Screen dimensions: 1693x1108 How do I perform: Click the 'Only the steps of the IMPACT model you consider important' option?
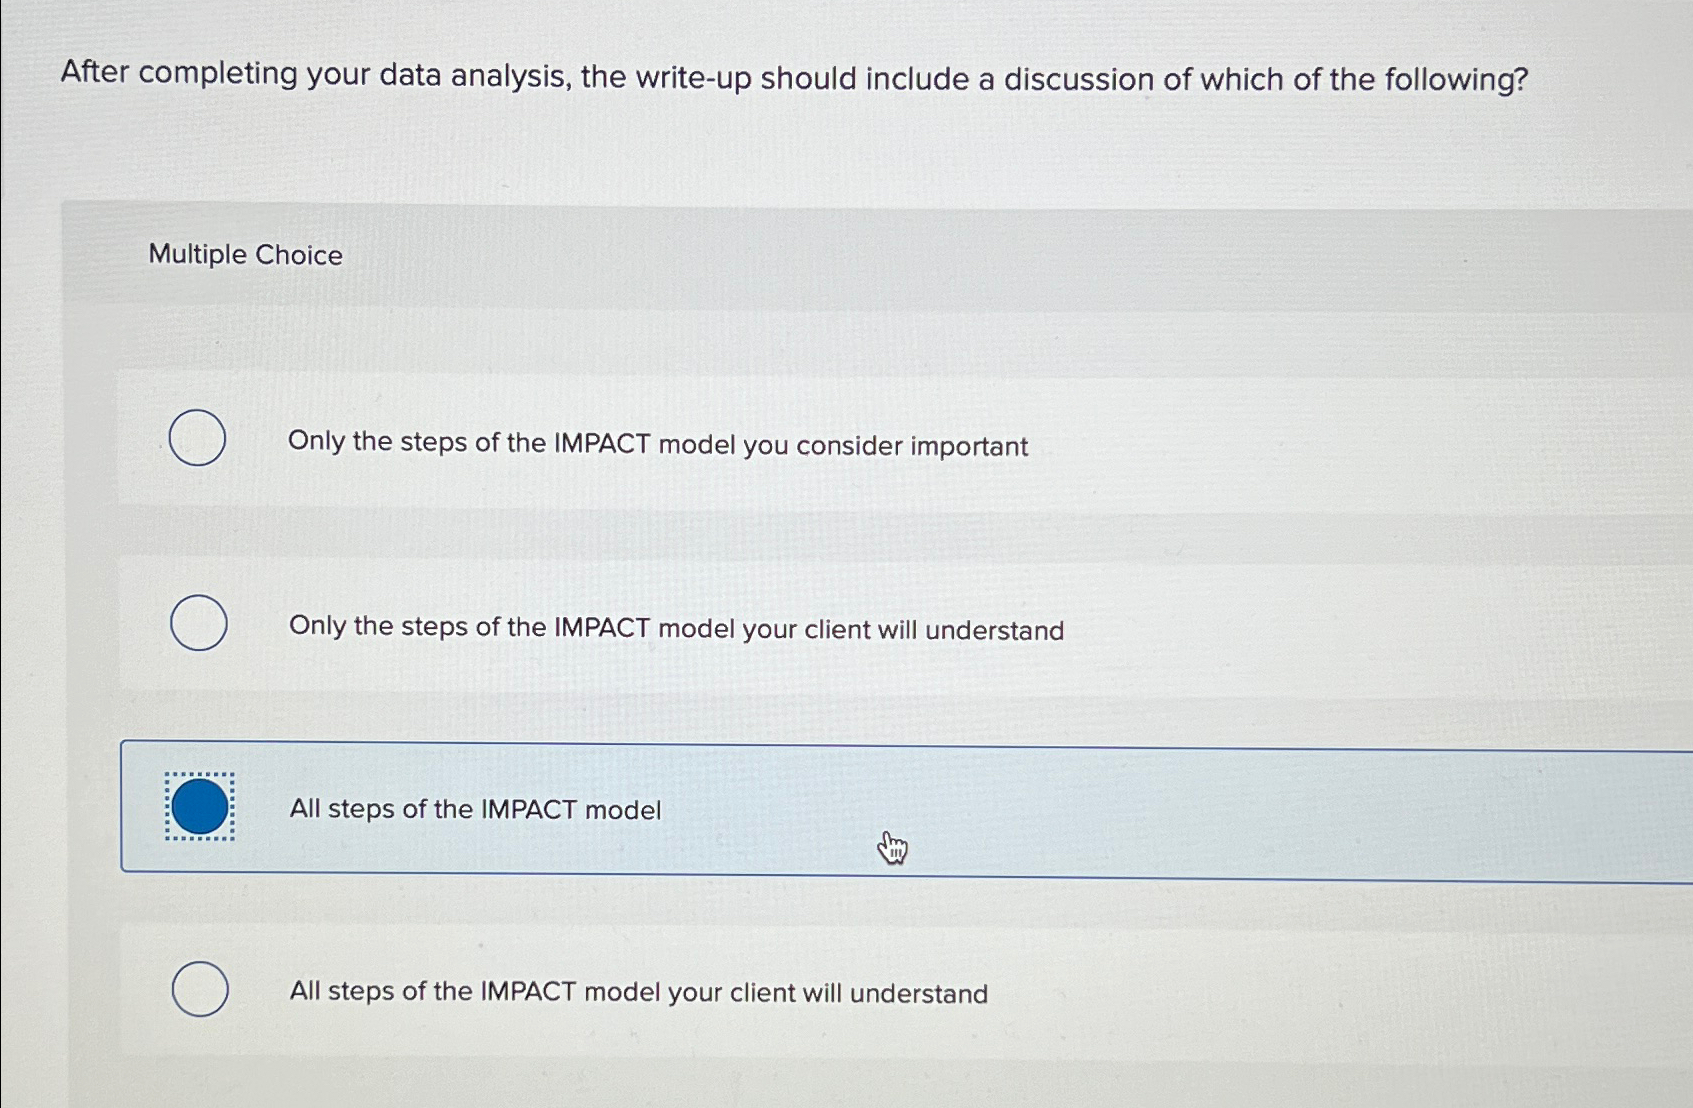657,445
